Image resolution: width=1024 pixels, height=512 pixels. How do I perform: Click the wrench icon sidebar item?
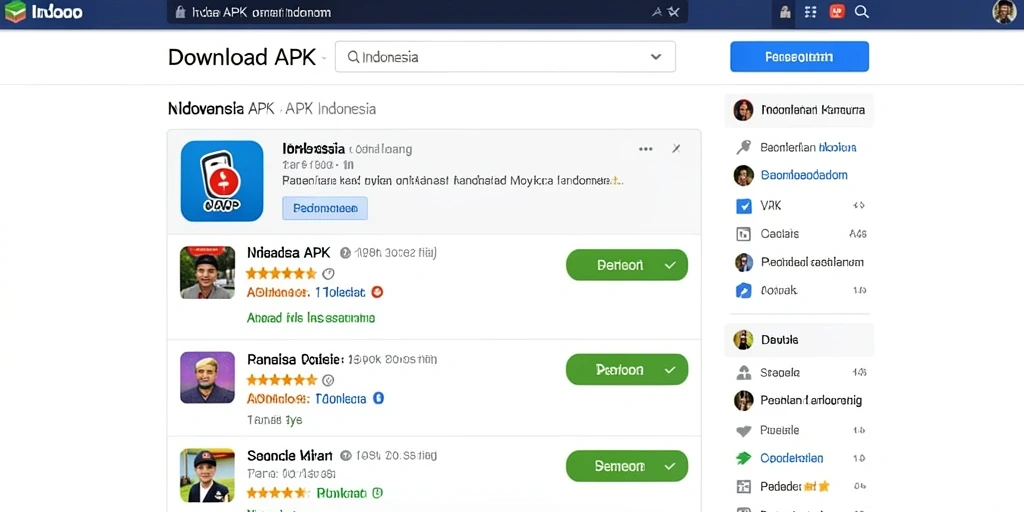pyautogui.click(x=743, y=147)
